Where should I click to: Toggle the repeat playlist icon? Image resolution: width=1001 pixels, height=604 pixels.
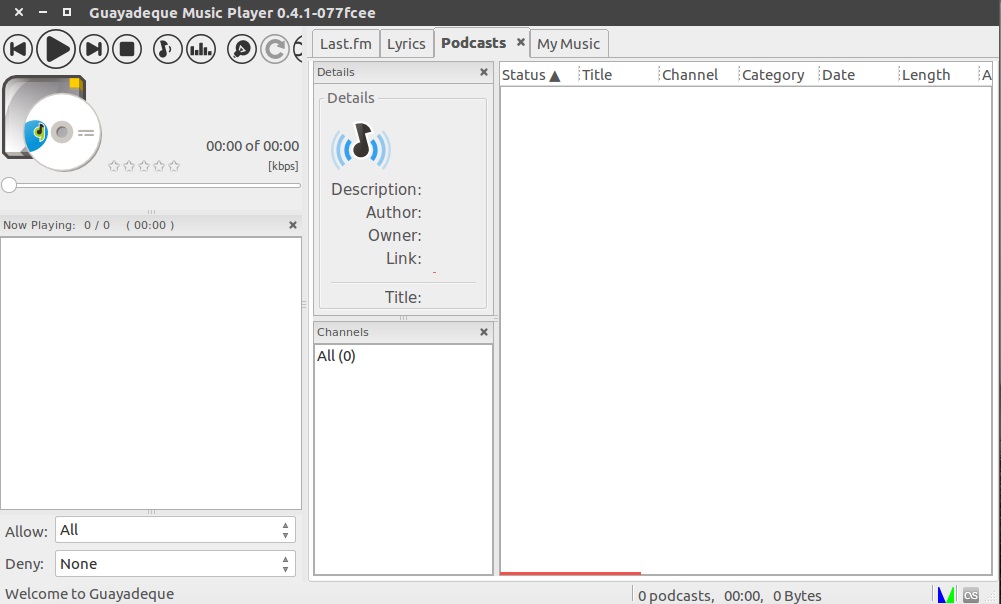[x=274, y=48]
